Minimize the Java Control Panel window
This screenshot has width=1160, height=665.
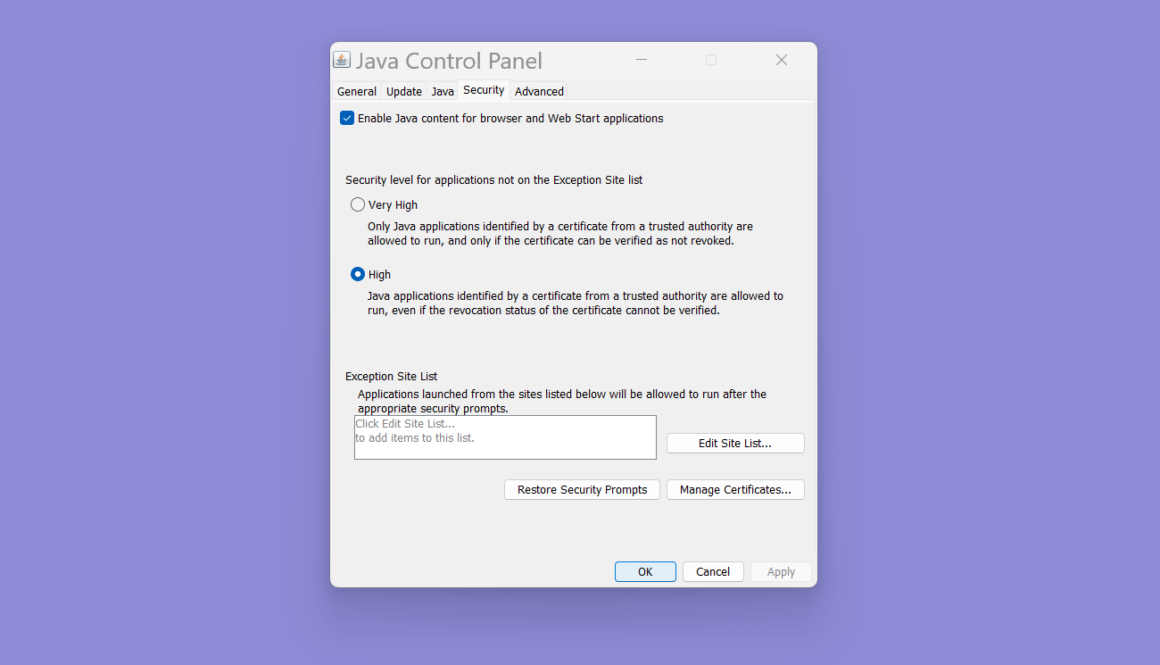pyautogui.click(x=641, y=60)
